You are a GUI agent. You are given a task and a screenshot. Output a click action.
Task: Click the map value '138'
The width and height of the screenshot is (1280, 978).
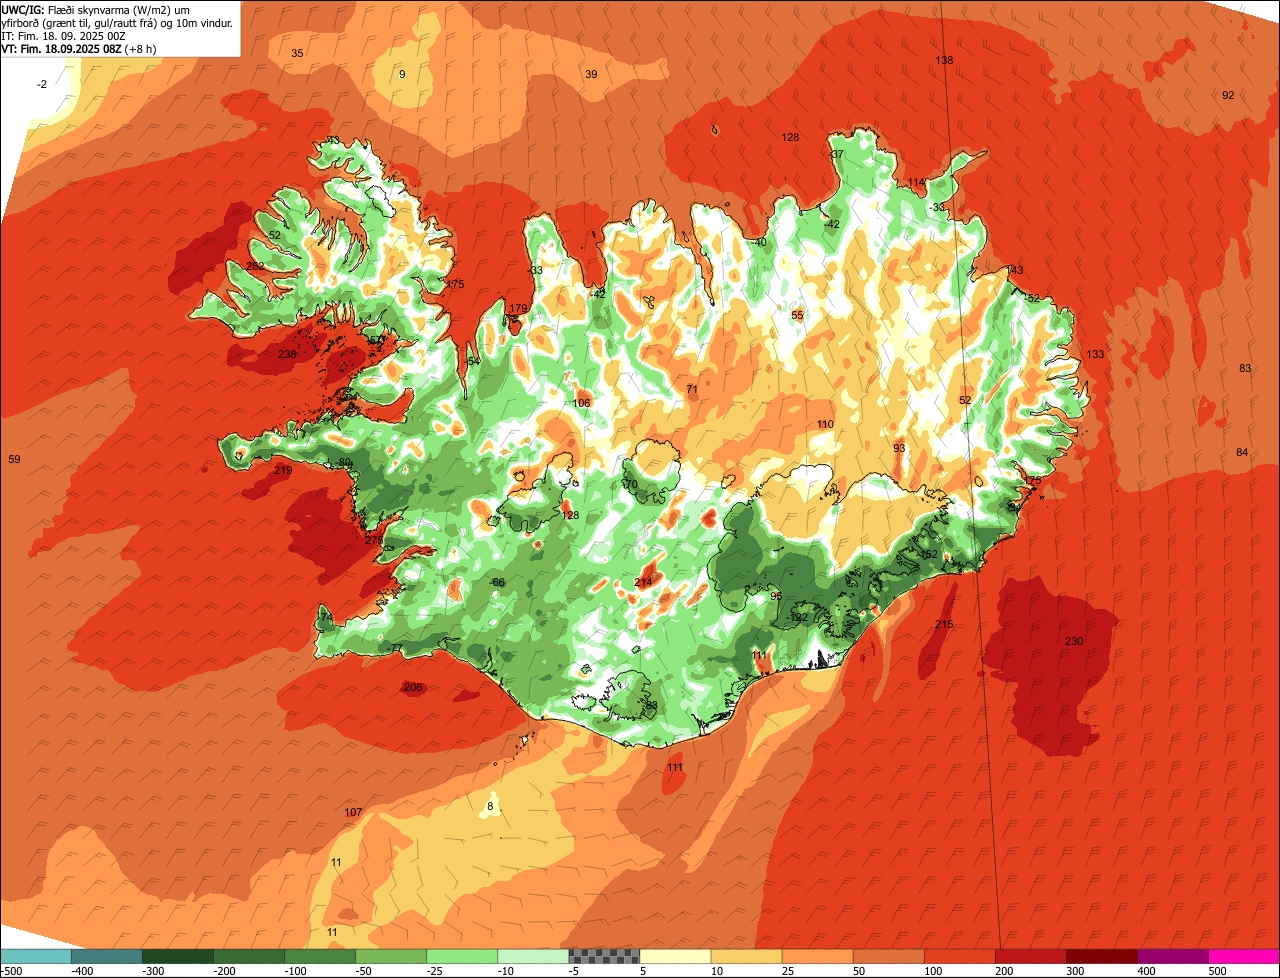tap(944, 60)
